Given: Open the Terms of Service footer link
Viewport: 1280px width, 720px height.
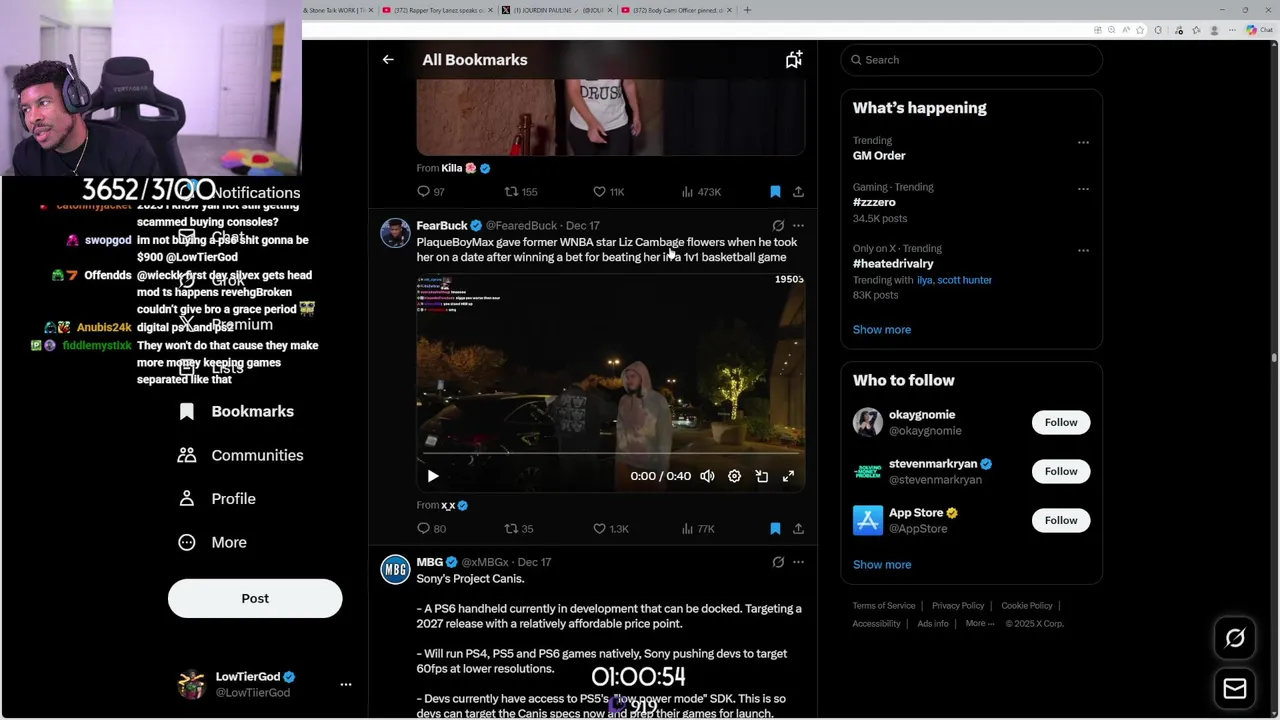Looking at the screenshot, I should coord(884,606).
